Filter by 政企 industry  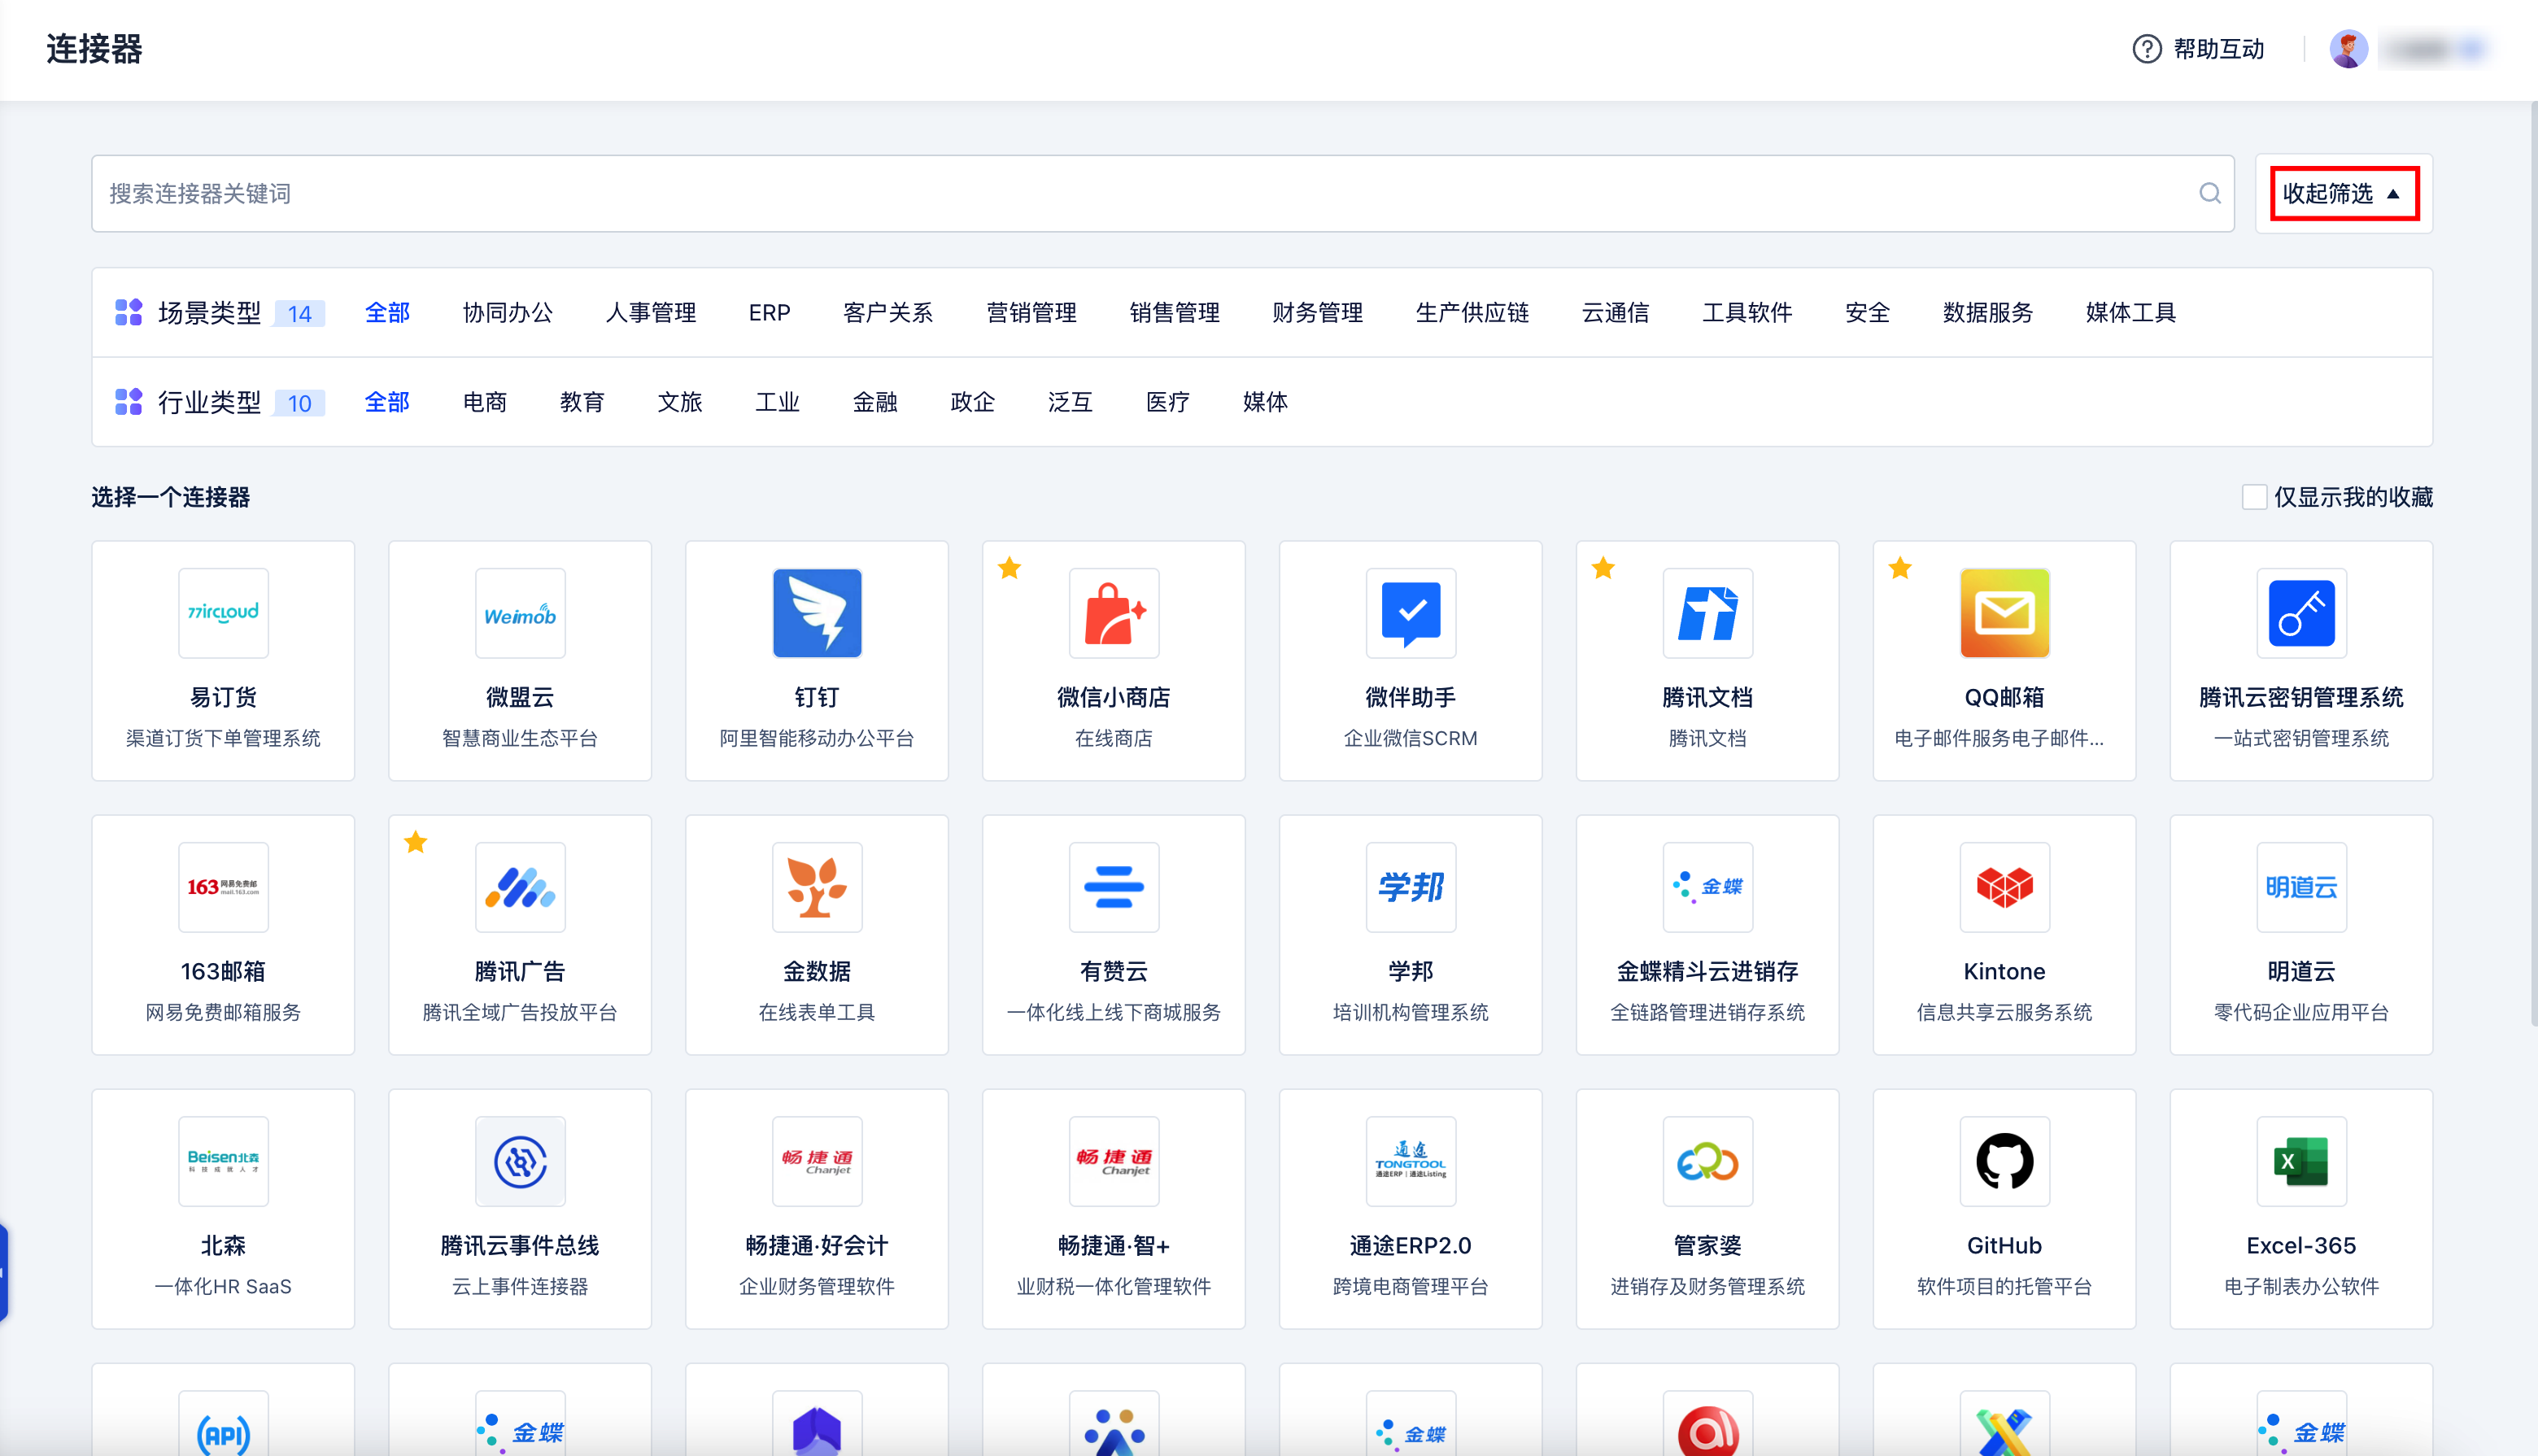(x=972, y=402)
